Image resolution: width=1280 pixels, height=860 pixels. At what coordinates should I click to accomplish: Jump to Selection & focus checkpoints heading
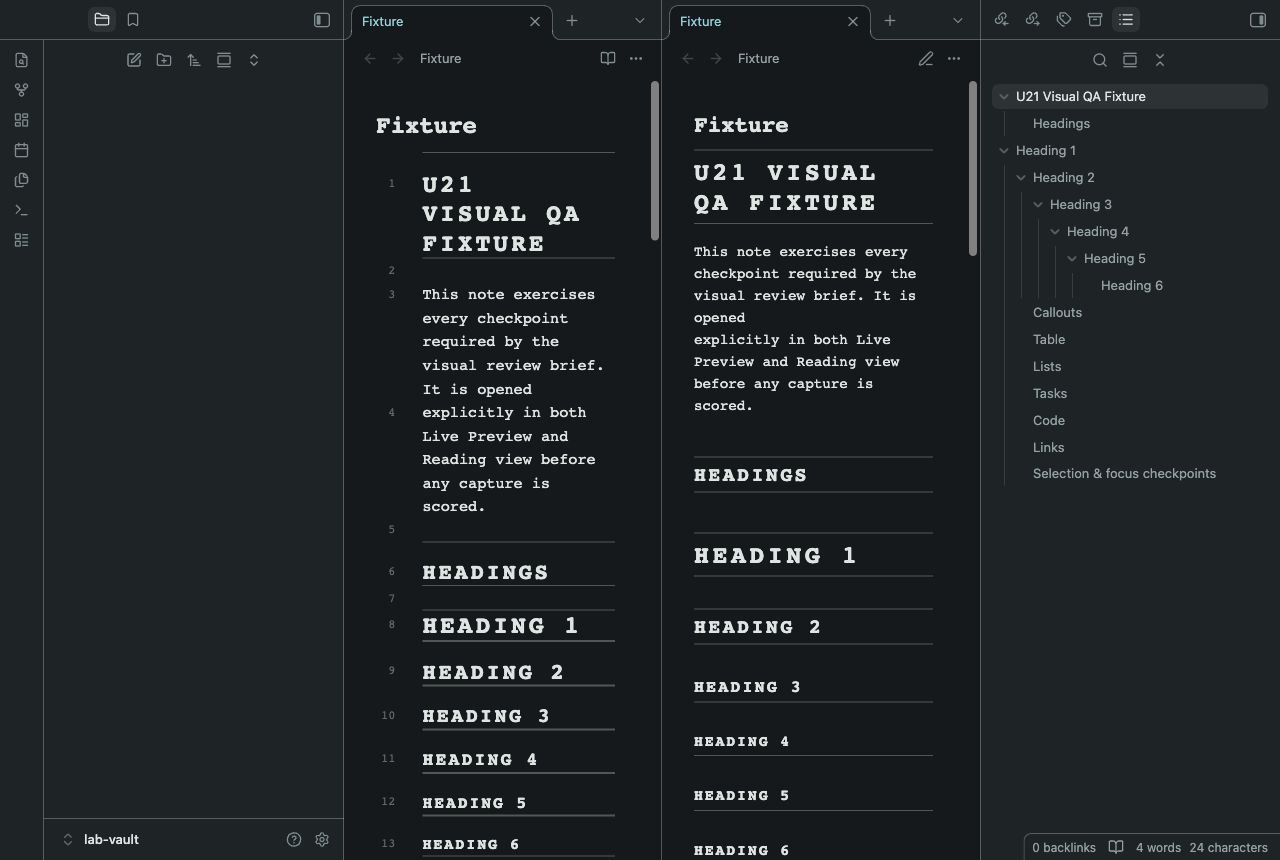[x=1124, y=474]
